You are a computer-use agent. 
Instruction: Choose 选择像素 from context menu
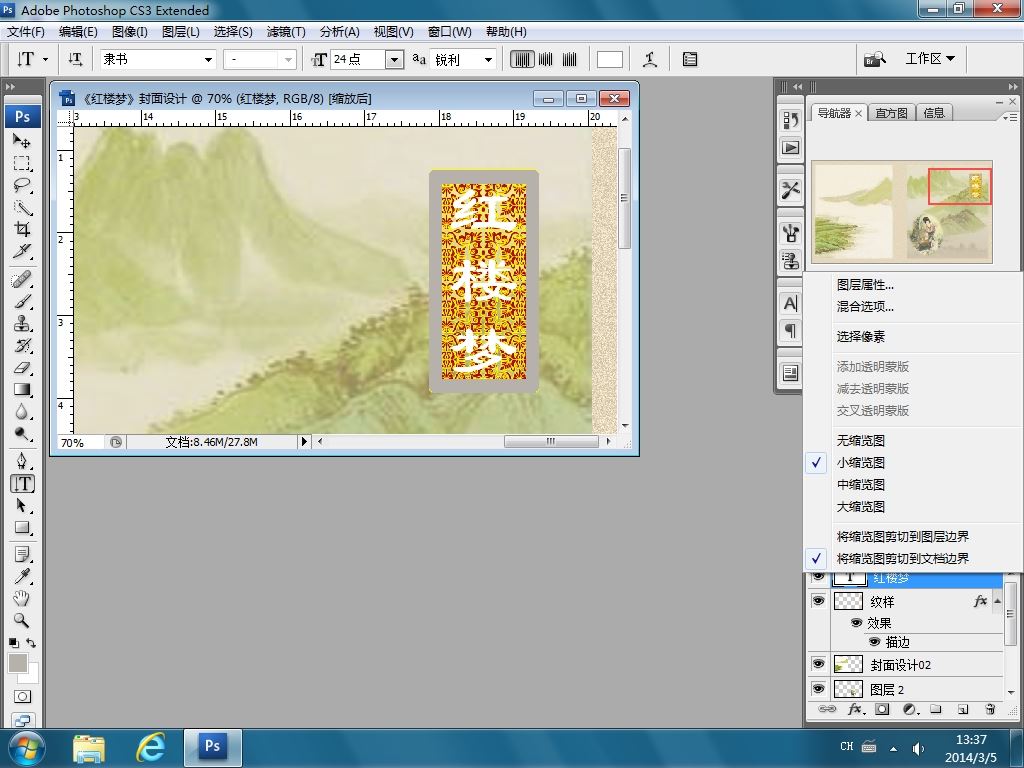tap(861, 336)
